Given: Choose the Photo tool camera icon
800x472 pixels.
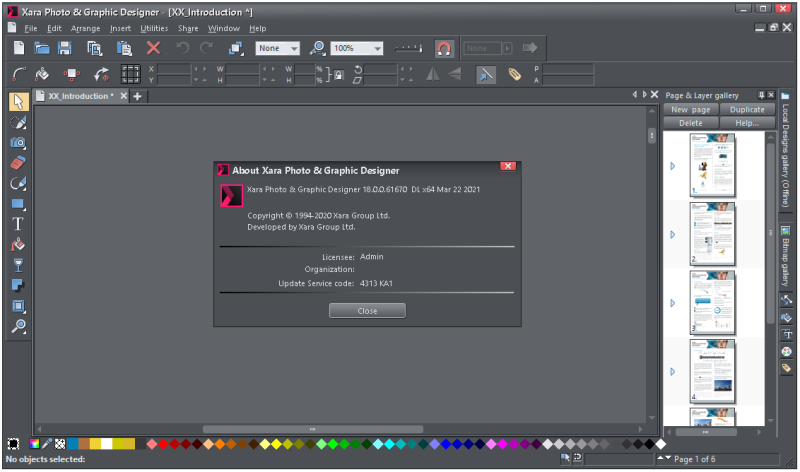Looking at the screenshot, I should [18, 142].
